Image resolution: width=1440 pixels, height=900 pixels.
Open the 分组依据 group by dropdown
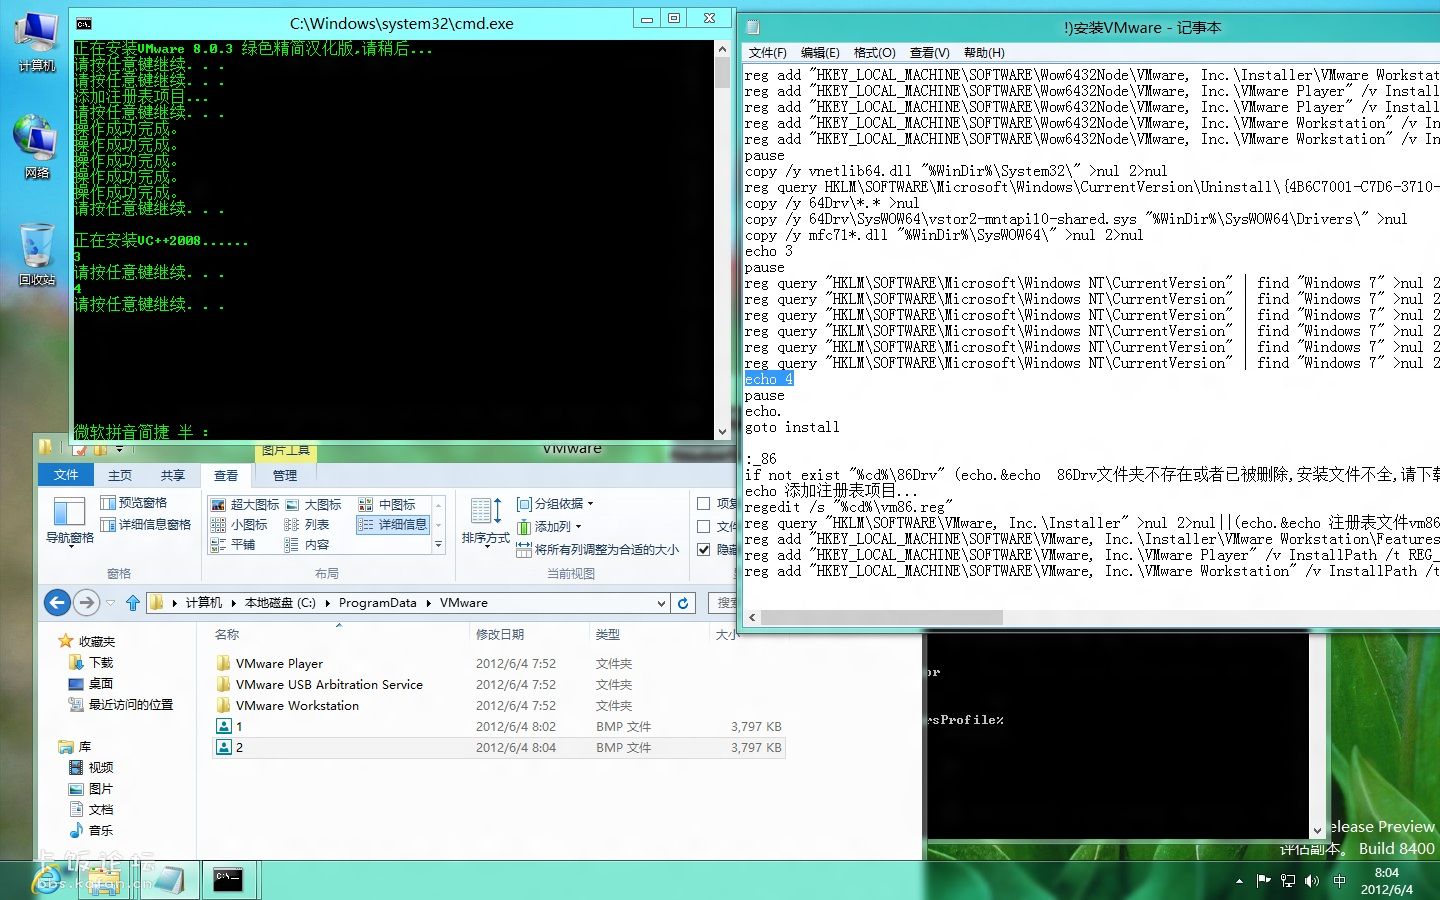point(555,503)
